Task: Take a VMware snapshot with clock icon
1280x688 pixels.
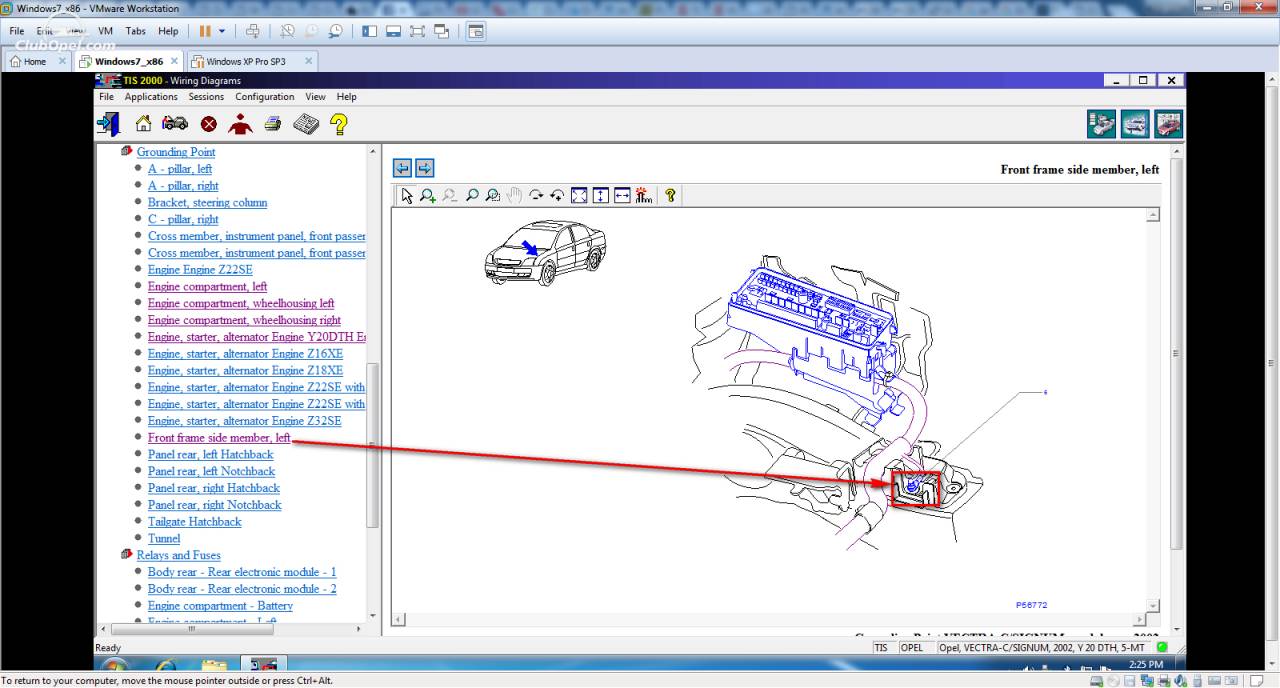Action: pos(287,31)
